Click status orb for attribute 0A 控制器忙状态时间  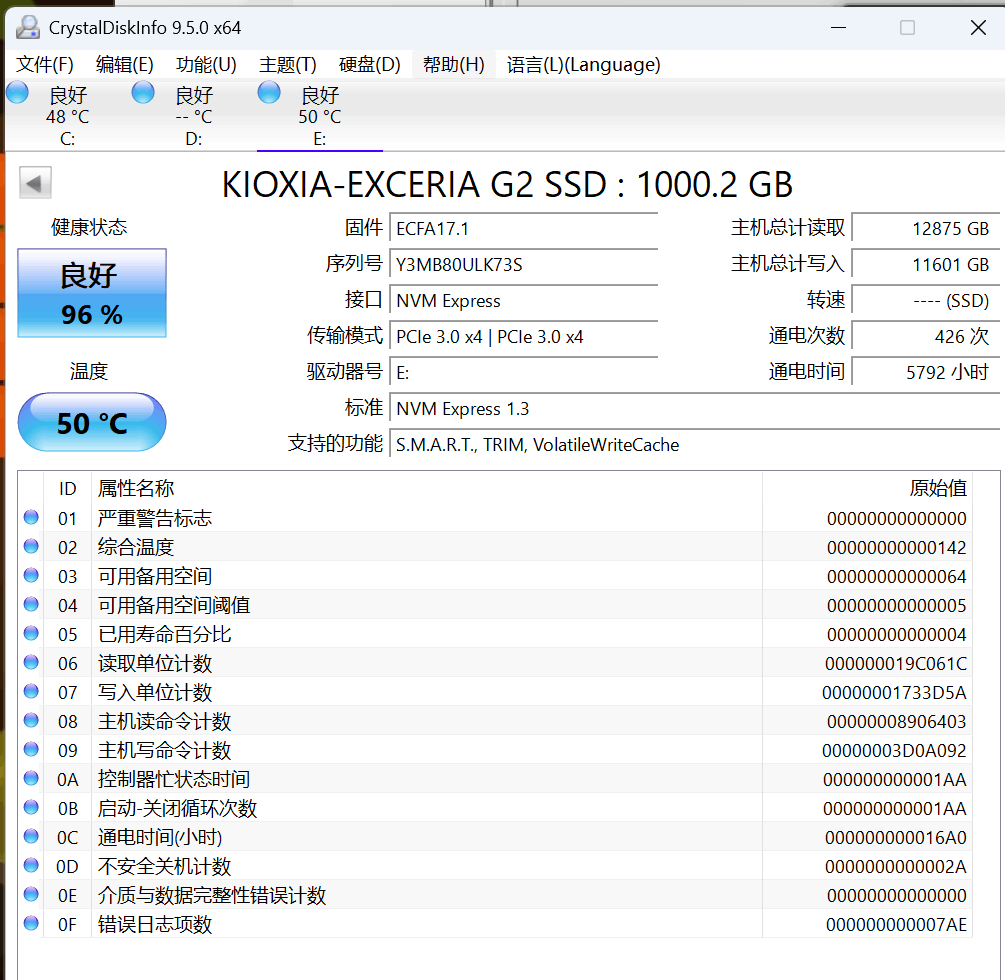coord(31,778)
